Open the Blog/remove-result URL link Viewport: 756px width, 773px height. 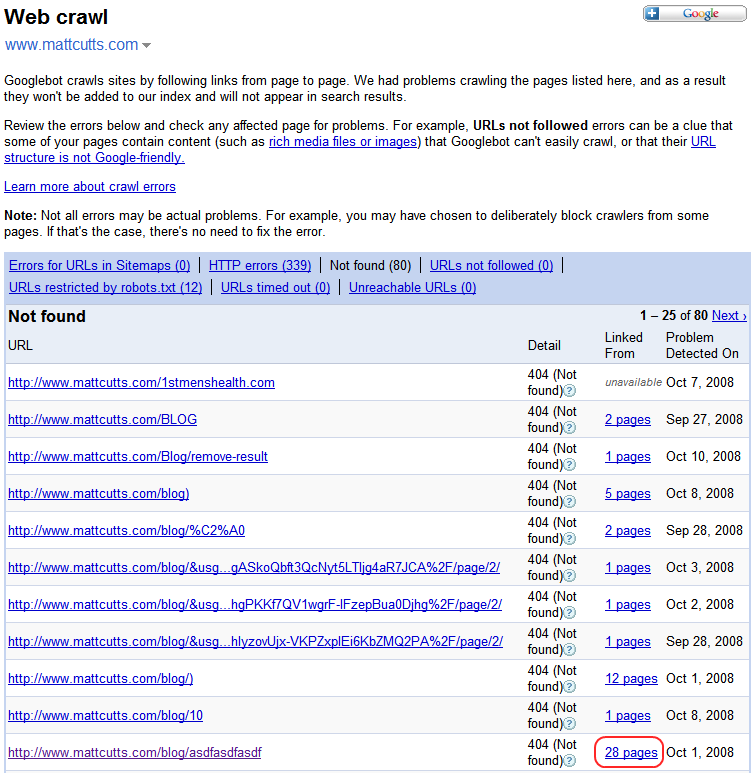[138, 457]
